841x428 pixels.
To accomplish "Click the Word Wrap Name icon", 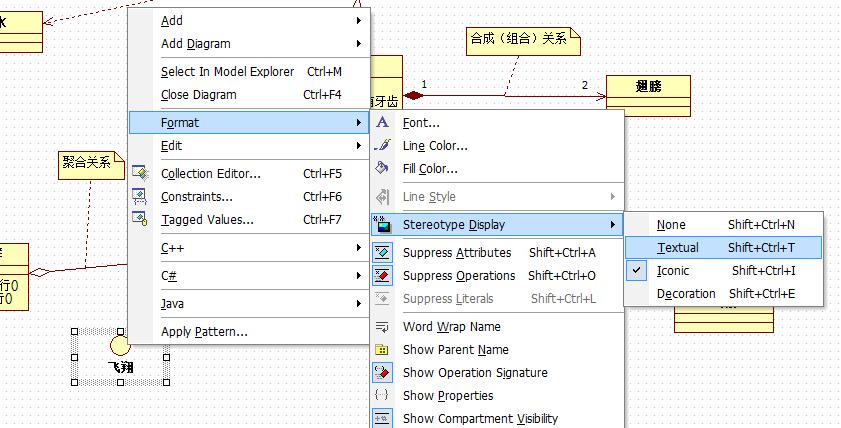I will [x=382, y=326].
